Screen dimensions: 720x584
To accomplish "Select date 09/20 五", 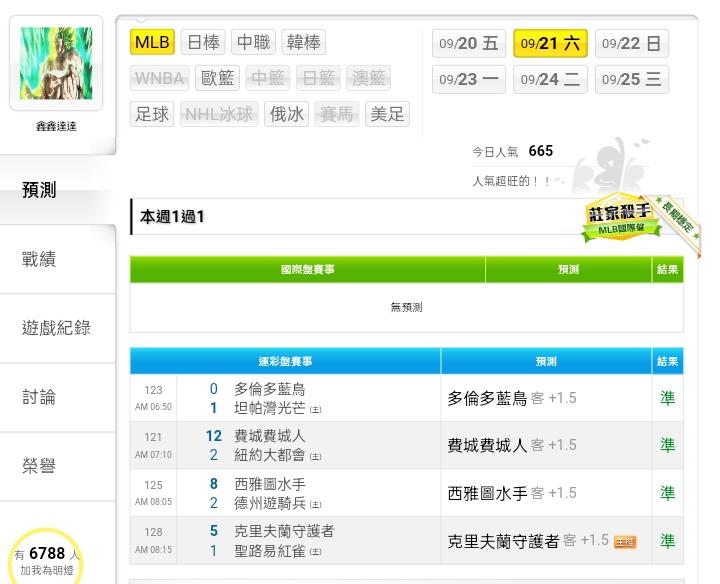I will click(469, 44).
